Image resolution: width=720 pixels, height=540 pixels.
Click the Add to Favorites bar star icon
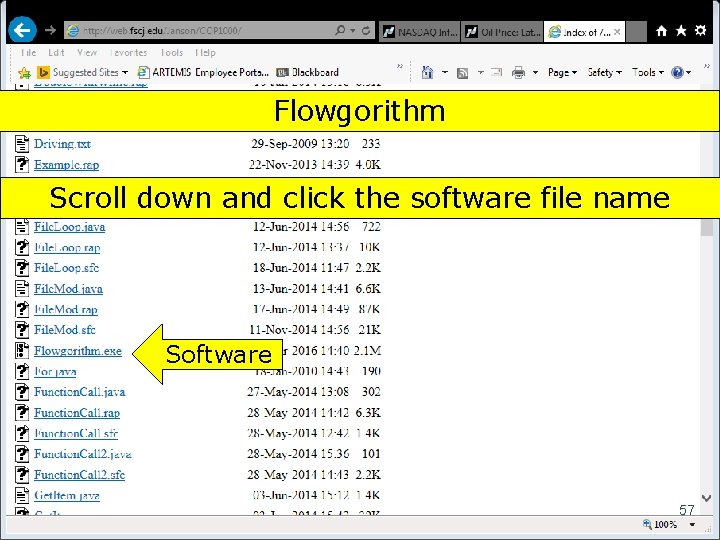point(24,73)
